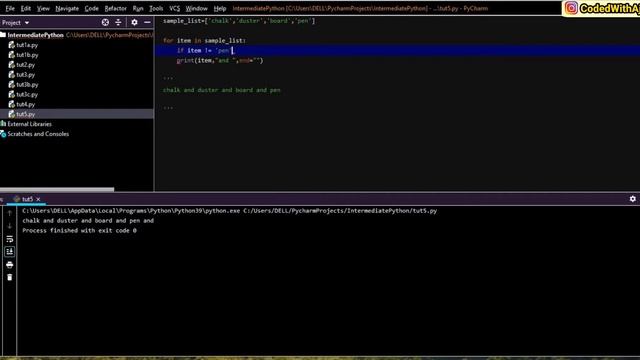Click the print icon in Run console
This screenshot has width=640, height=360.
coord(10,265)
